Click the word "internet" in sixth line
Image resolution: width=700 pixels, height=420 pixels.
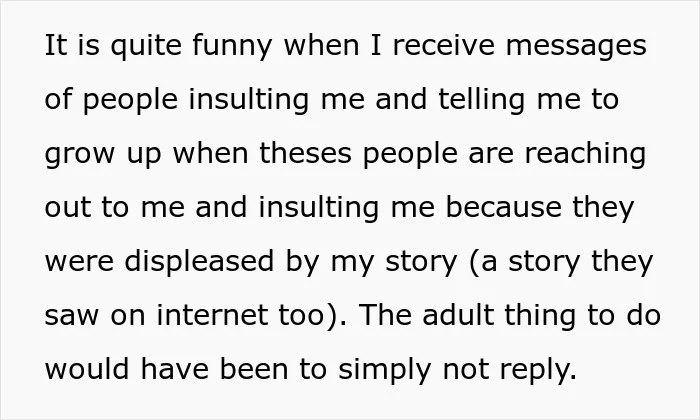(212, 316)
